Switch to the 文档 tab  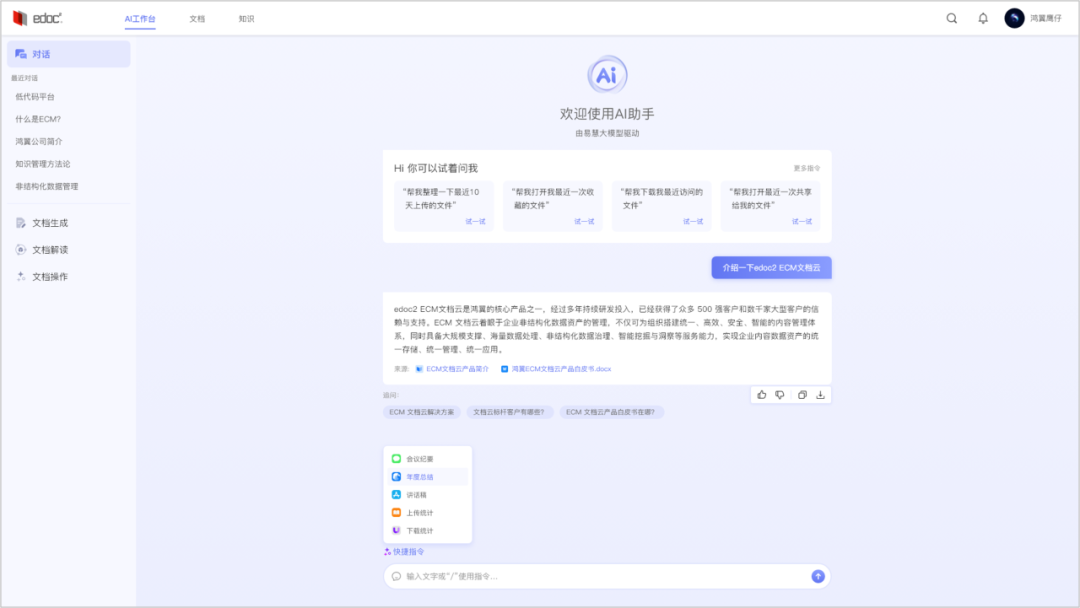tap(196, 17)
